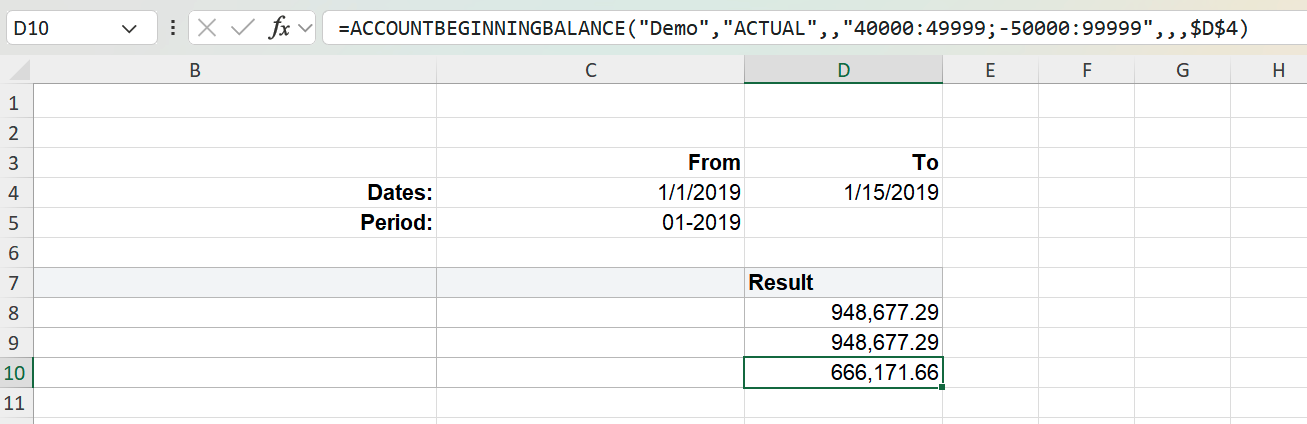
Task: Select all cells with corner triangle
Action: (18, 70)
